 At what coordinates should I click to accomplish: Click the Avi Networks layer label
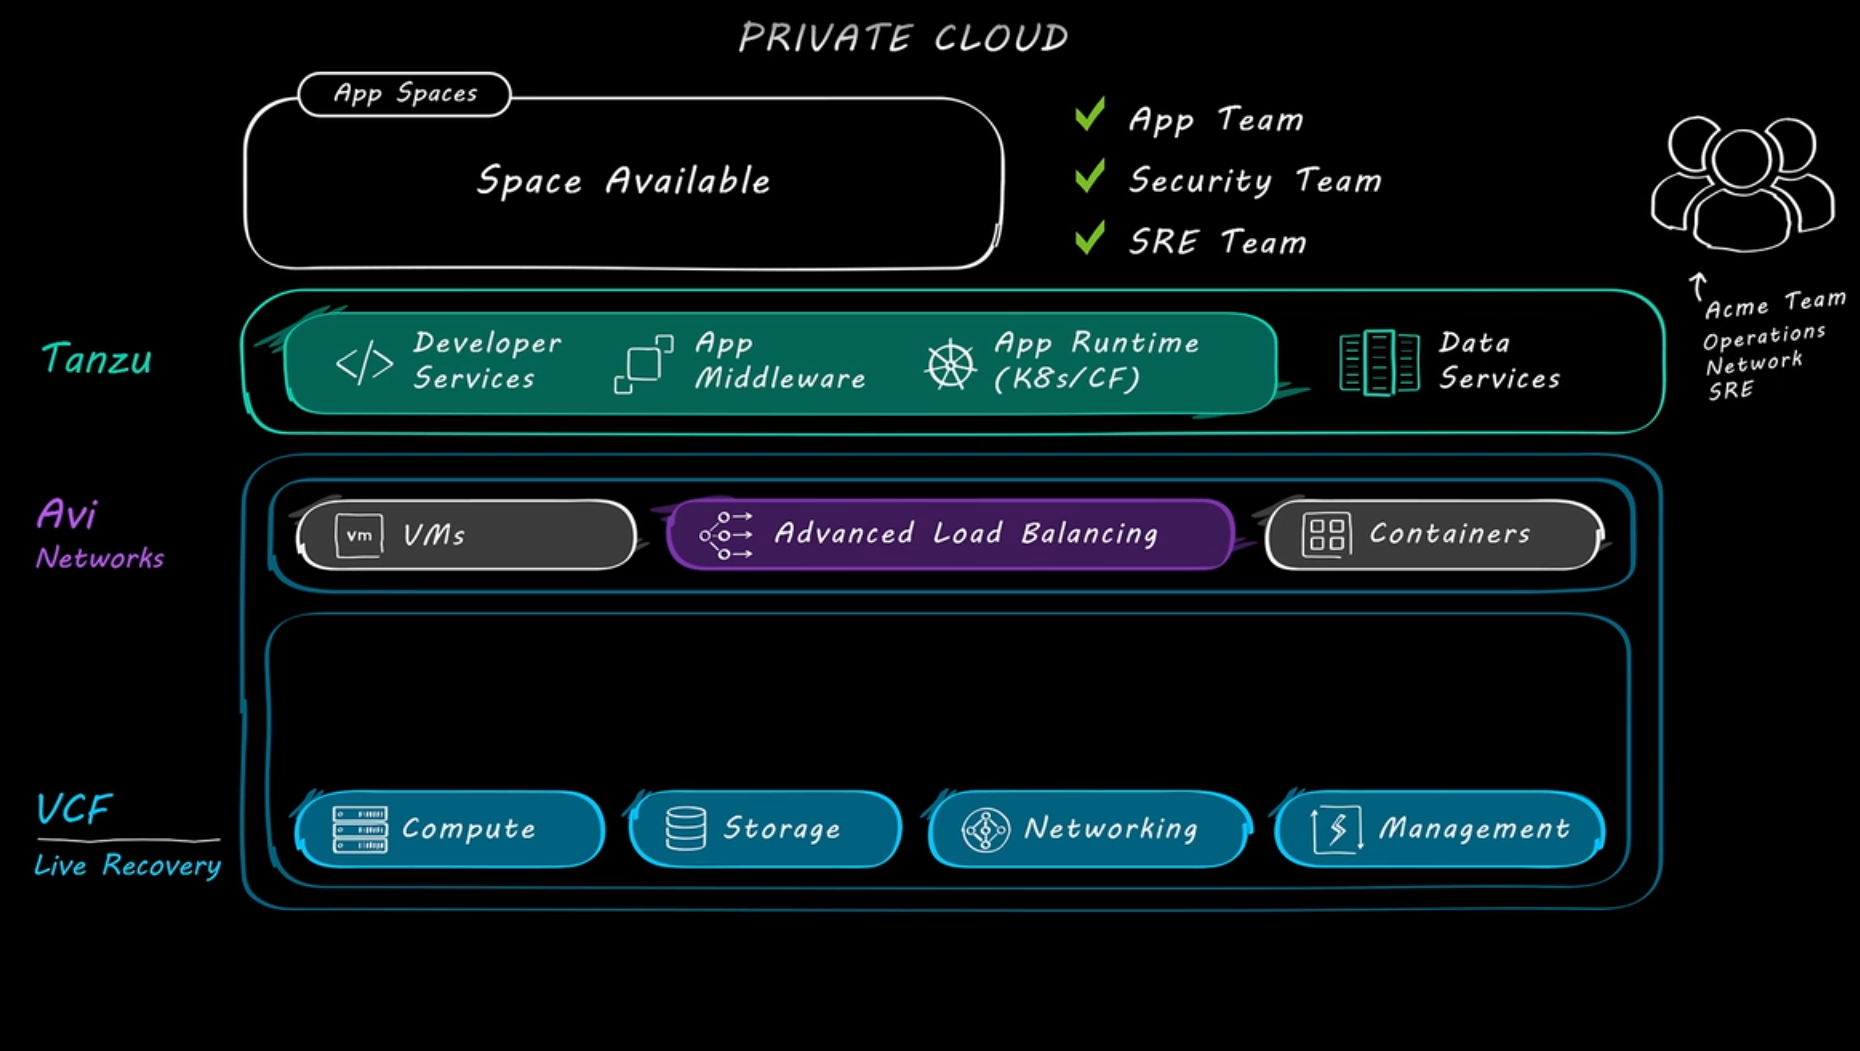point(98,534)
